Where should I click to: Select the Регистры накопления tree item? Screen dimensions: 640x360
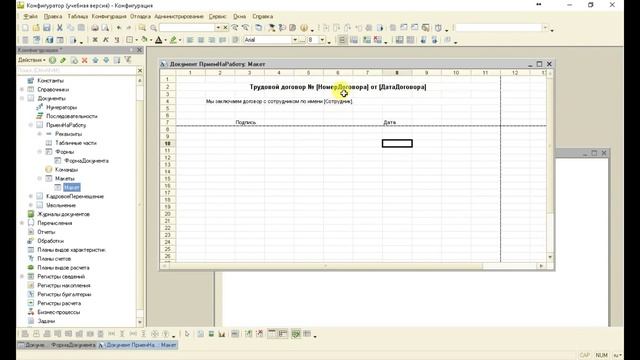tap(64, 286)
